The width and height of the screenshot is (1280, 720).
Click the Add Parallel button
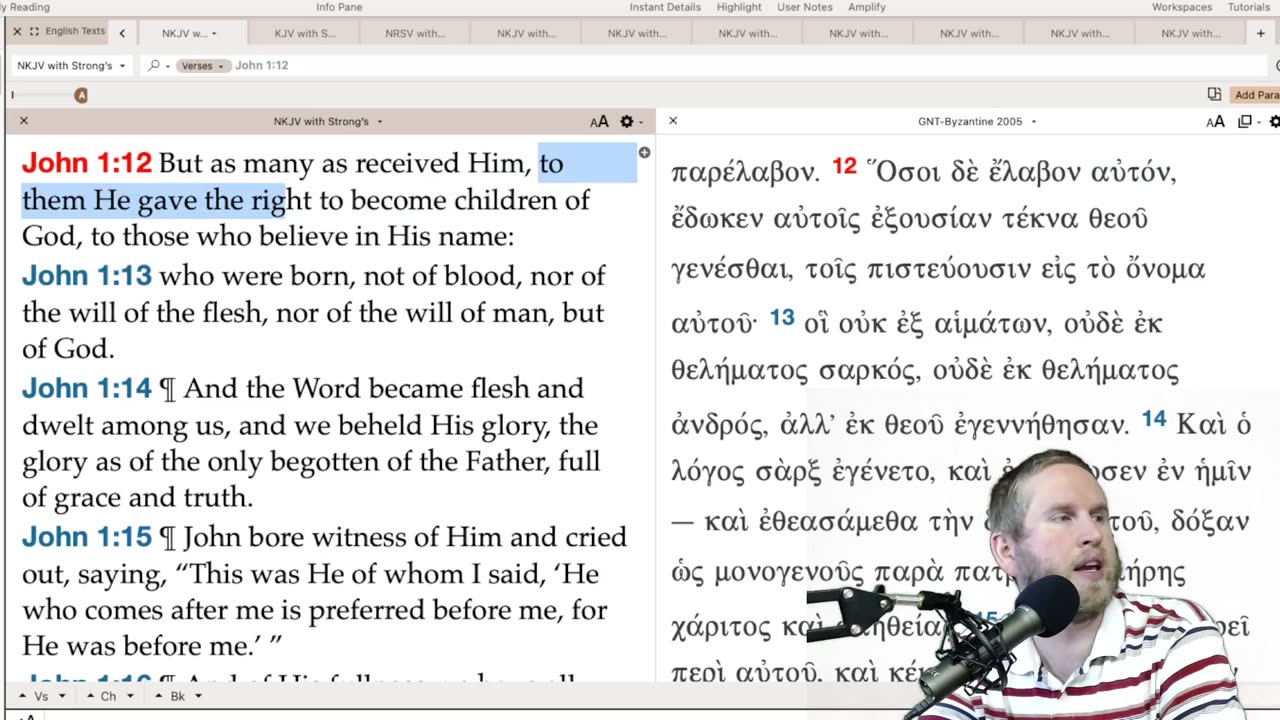click(1255, 95)
